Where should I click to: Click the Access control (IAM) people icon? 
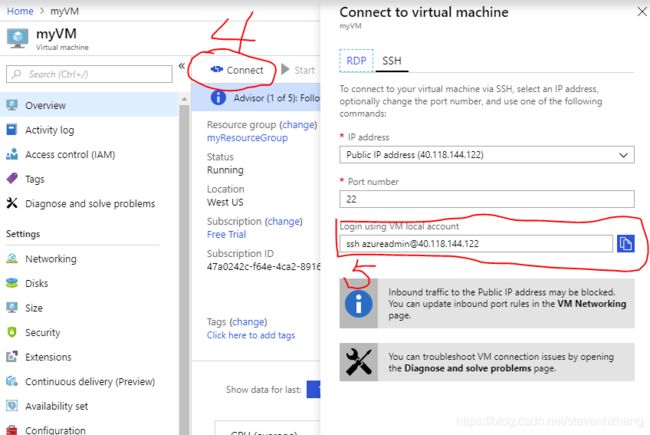coord(12,154)
